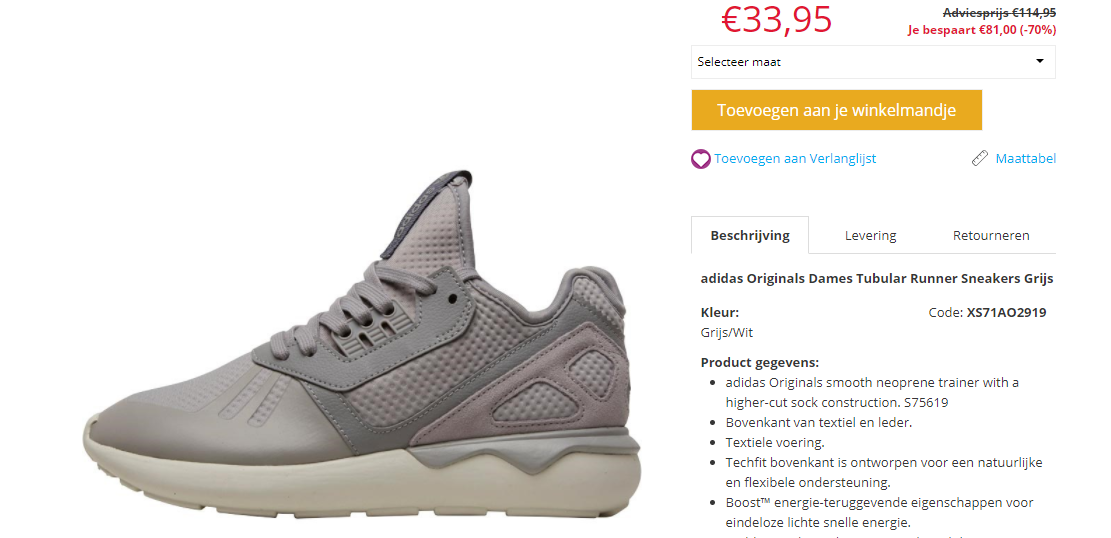Viewport: 1111px width, 538px height.
Task: Click Toevoegen aan Verlanglijst link
Action: (795, 159)
